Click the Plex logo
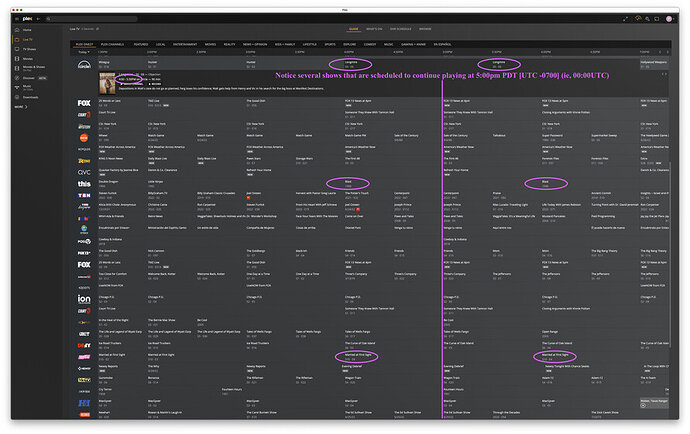The width and height of the screenshot is (690, 434). 27,19
